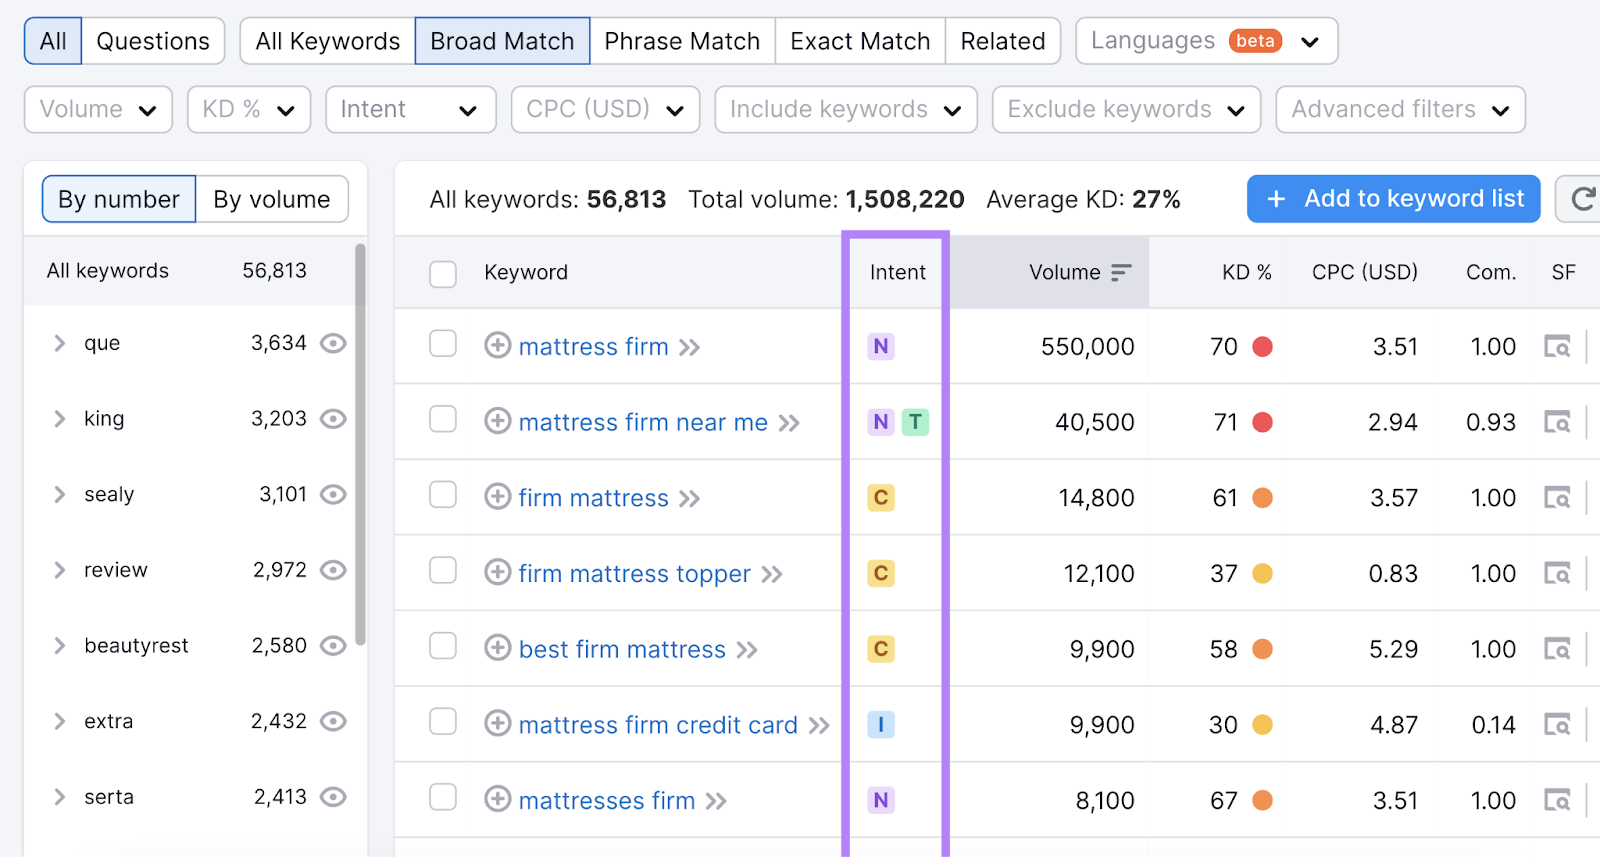1600x857 pixels.
Task: Click the plus icon next to firm mattress
Action: 498,496
